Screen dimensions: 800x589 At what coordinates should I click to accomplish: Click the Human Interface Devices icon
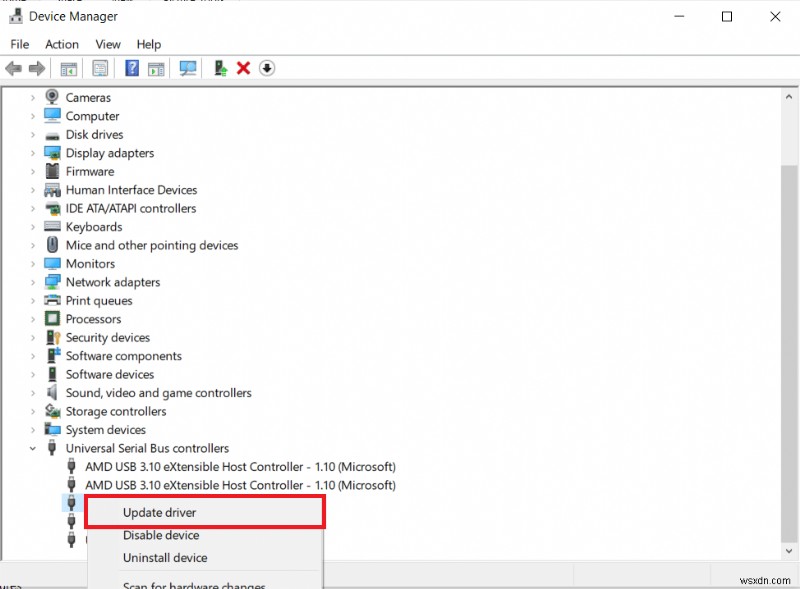[x=53, y=190]
